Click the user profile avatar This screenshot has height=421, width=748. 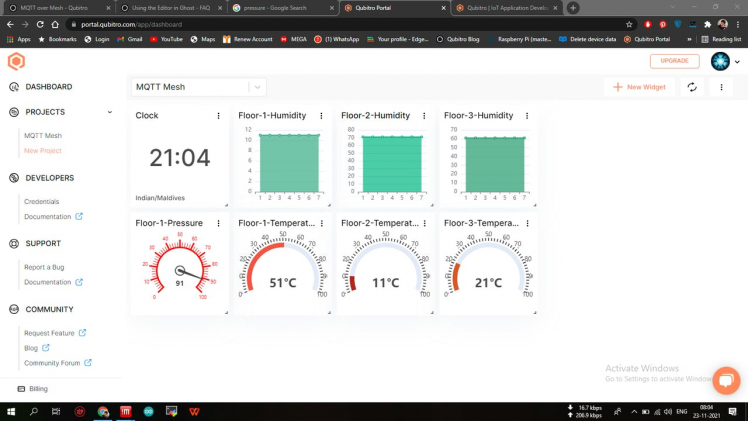click(720, 61)
